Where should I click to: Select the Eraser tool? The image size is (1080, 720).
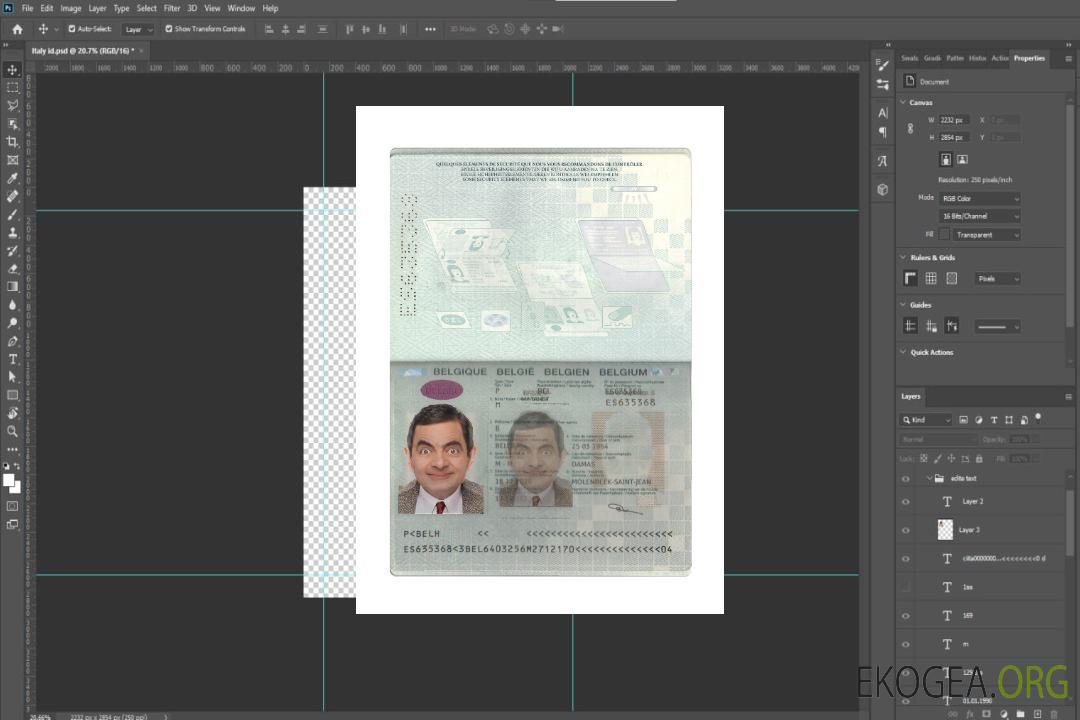pos(12,269)
